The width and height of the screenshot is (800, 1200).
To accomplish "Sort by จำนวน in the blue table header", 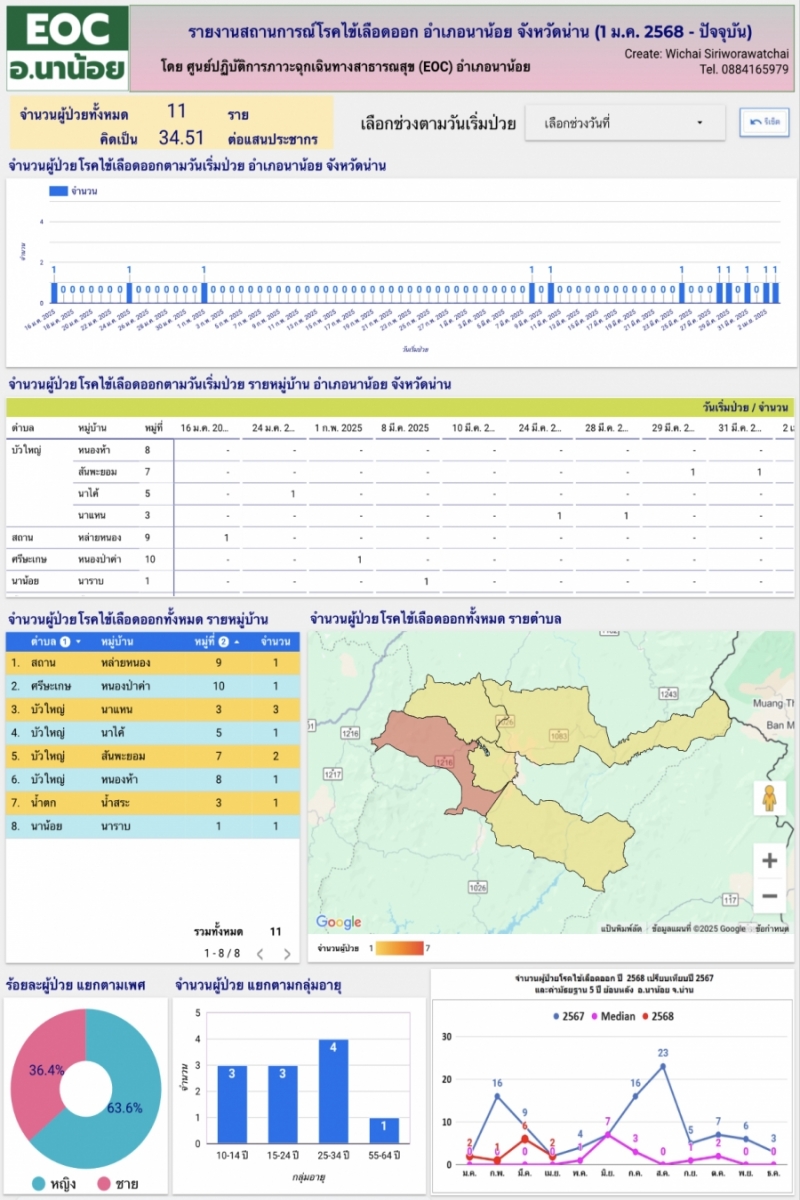I will click(x=275, y=642).
